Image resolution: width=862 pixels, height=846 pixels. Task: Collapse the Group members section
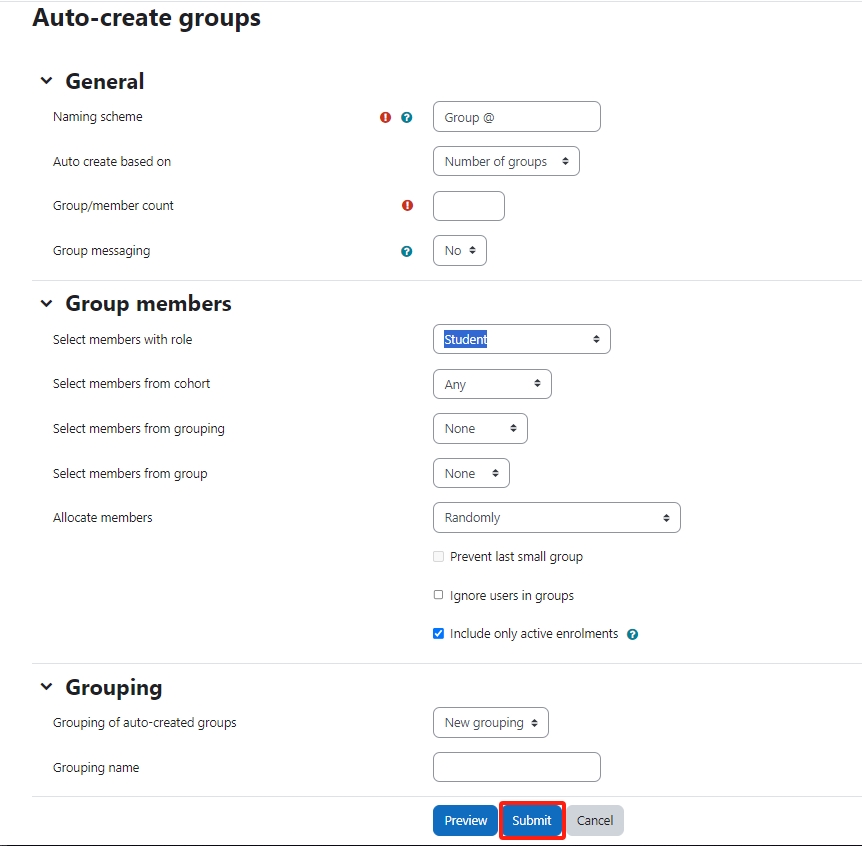click(45, 303)
